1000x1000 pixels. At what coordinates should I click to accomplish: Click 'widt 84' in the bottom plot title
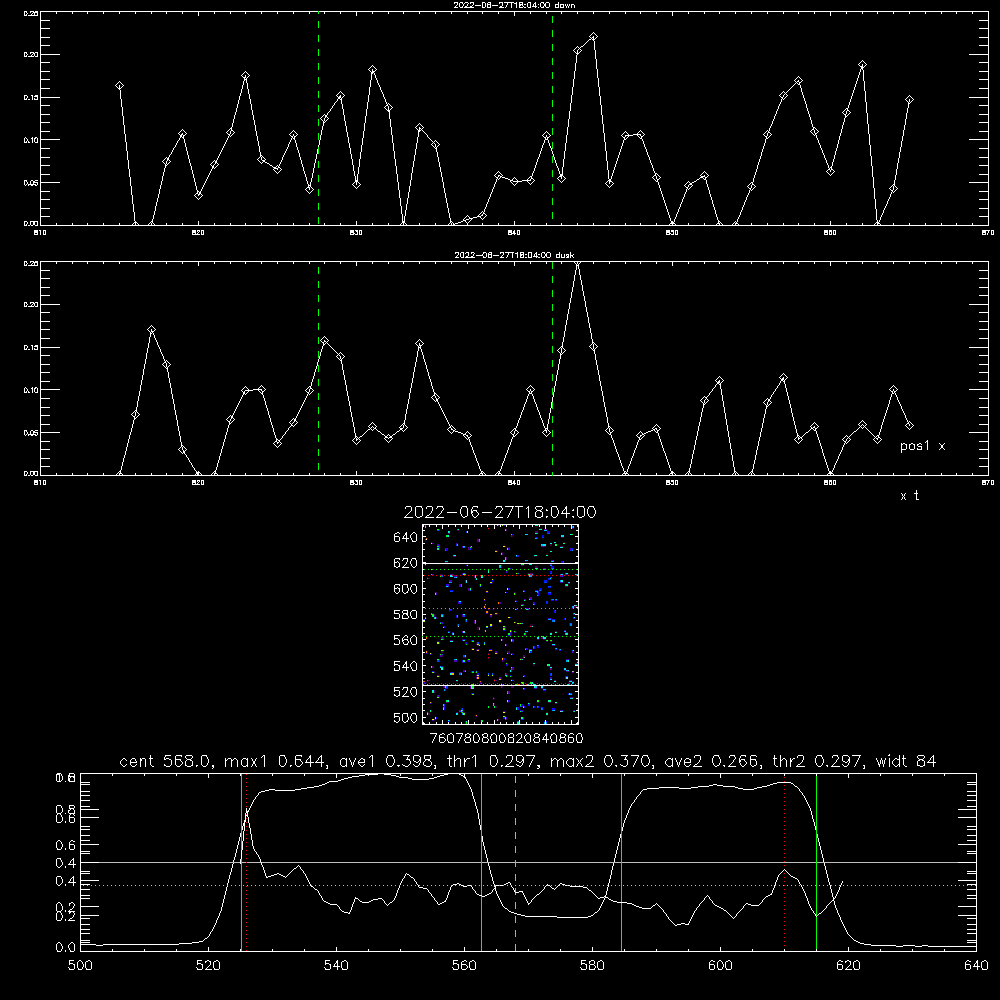(x=906, y=761)
